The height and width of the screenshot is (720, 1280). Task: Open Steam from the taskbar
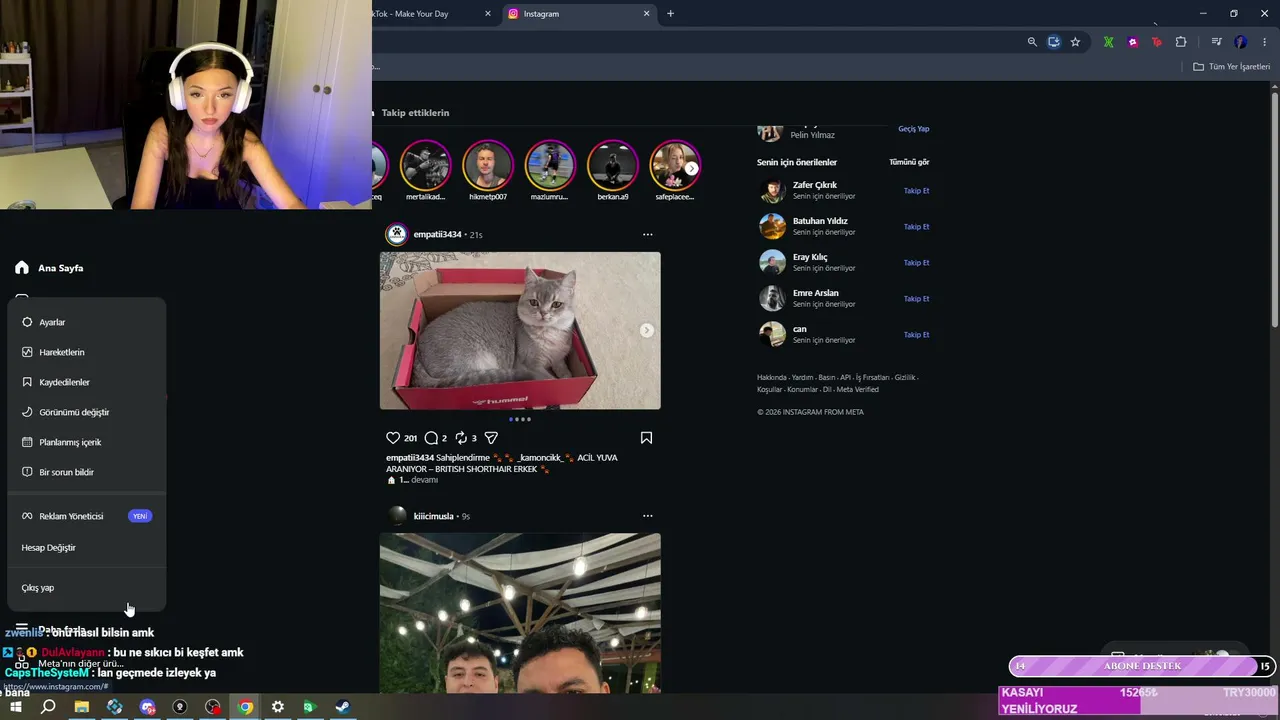[342, 707]
